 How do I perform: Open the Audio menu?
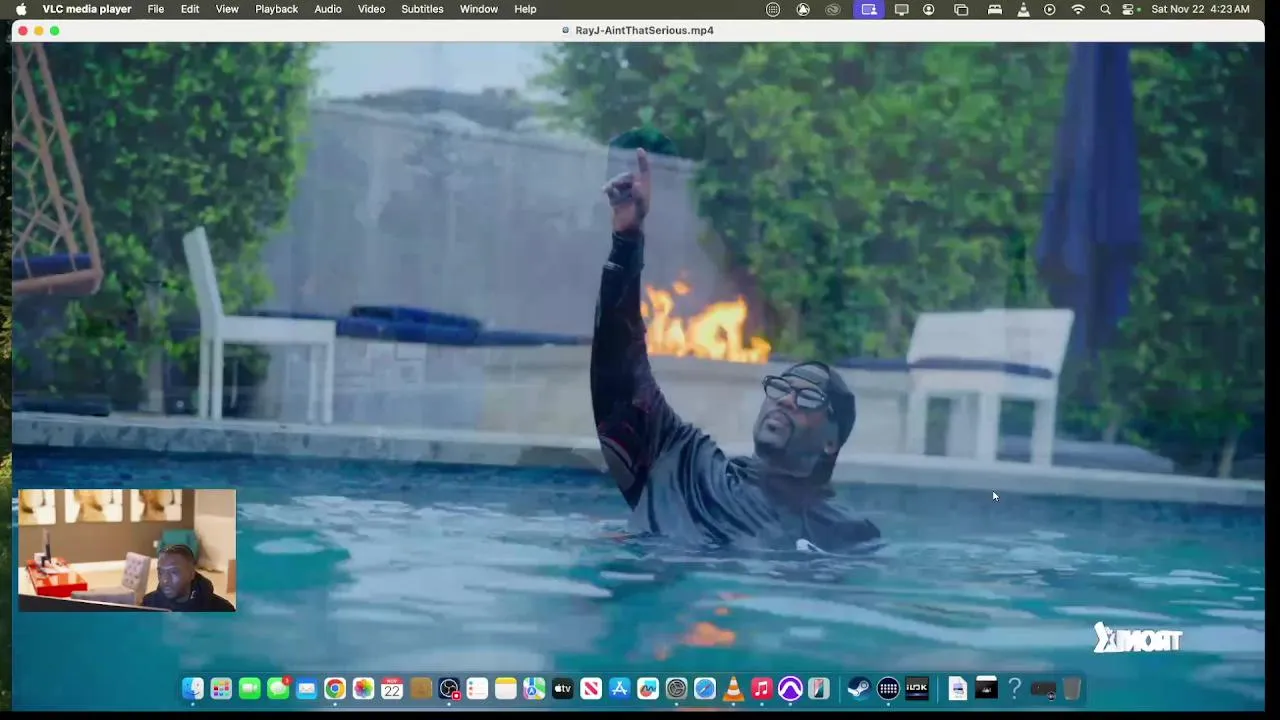click(328, 9)
